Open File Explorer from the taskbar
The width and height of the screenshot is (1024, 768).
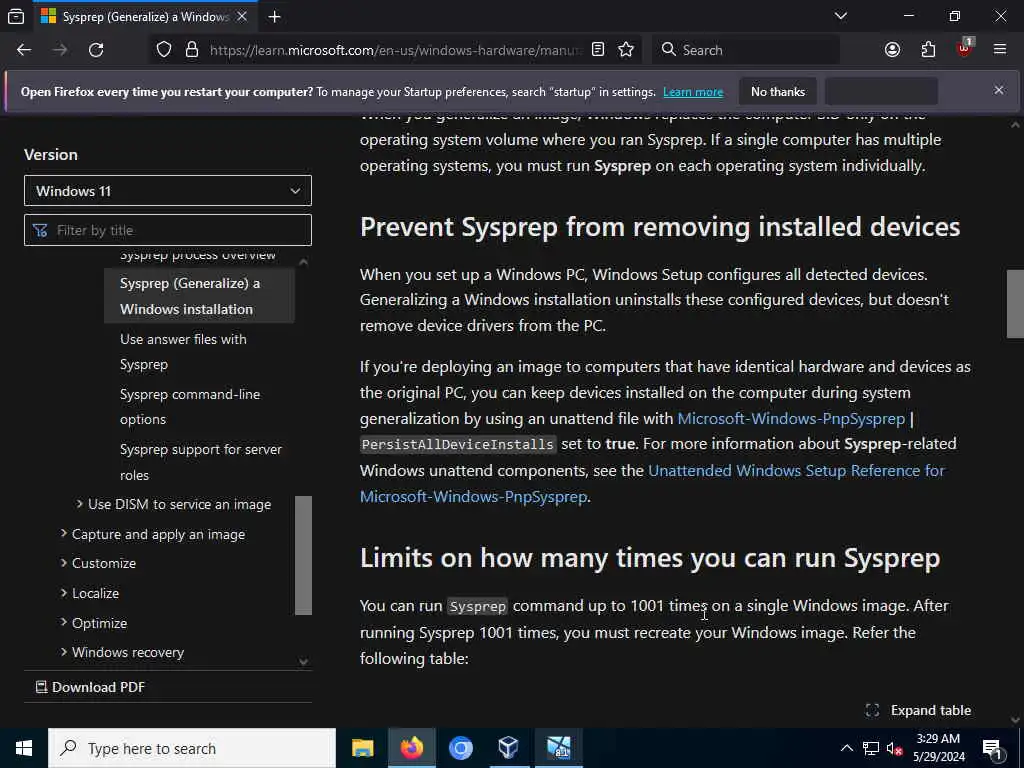(x=362, y=748)
